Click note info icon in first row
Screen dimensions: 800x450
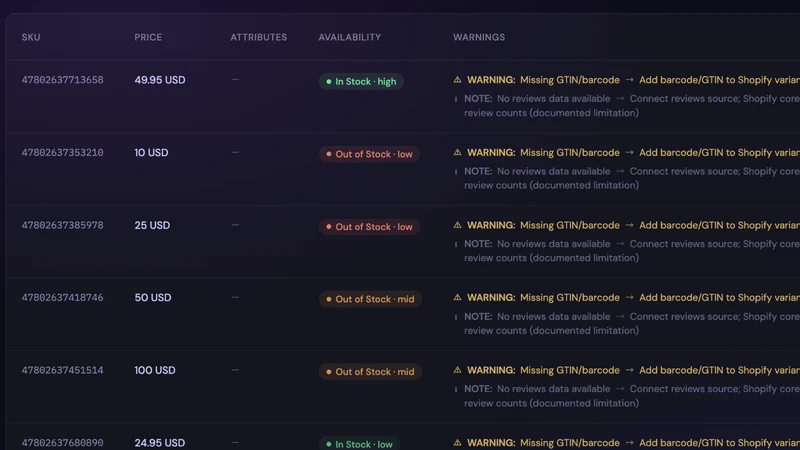click(456, 99)
